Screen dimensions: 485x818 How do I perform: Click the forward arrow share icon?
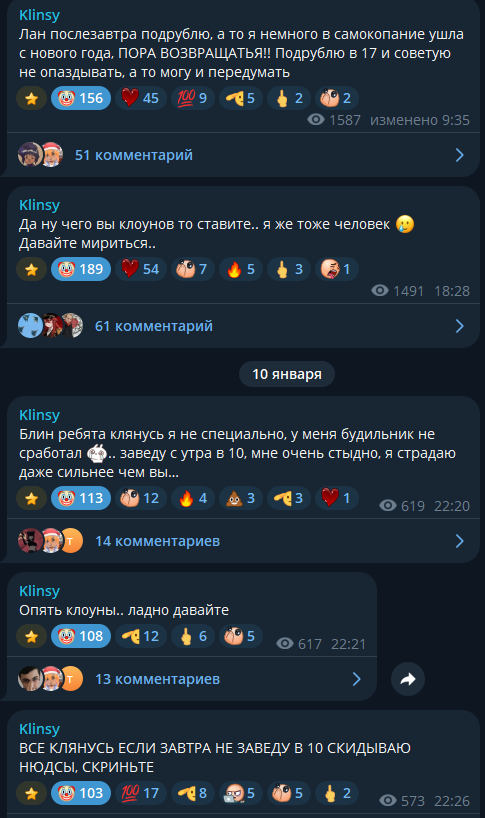click(408, 679)
